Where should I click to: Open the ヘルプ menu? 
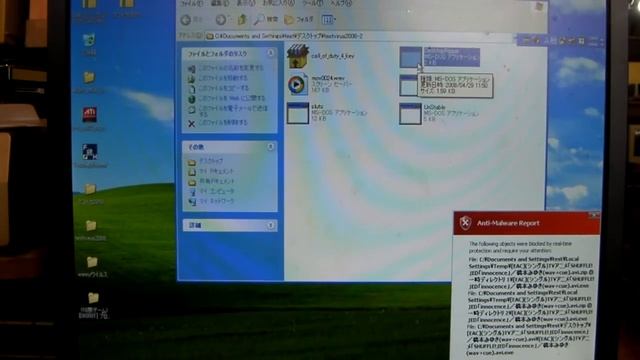pos(340,3)
